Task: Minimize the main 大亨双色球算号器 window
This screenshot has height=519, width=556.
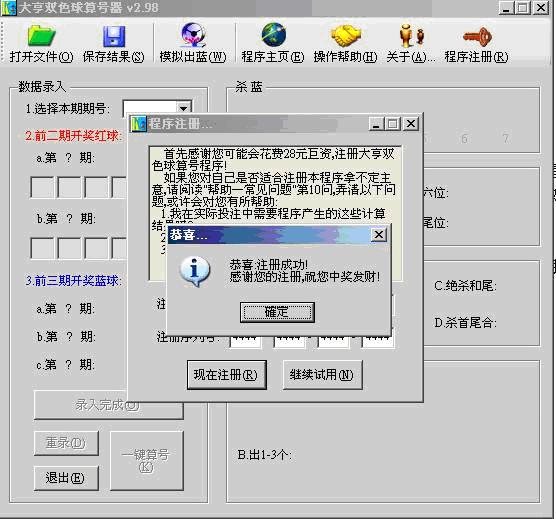Action: click(x=506, y=7)
